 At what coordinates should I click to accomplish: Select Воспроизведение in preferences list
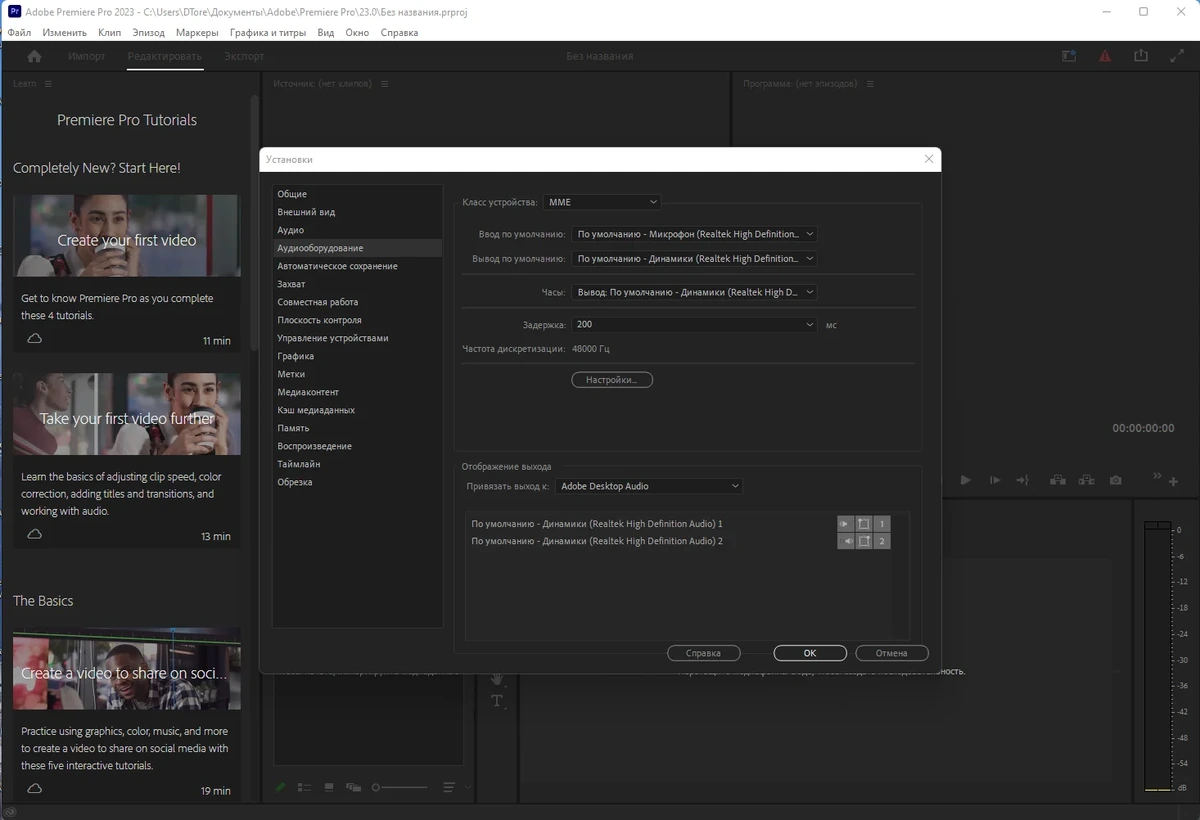point(357,446)
